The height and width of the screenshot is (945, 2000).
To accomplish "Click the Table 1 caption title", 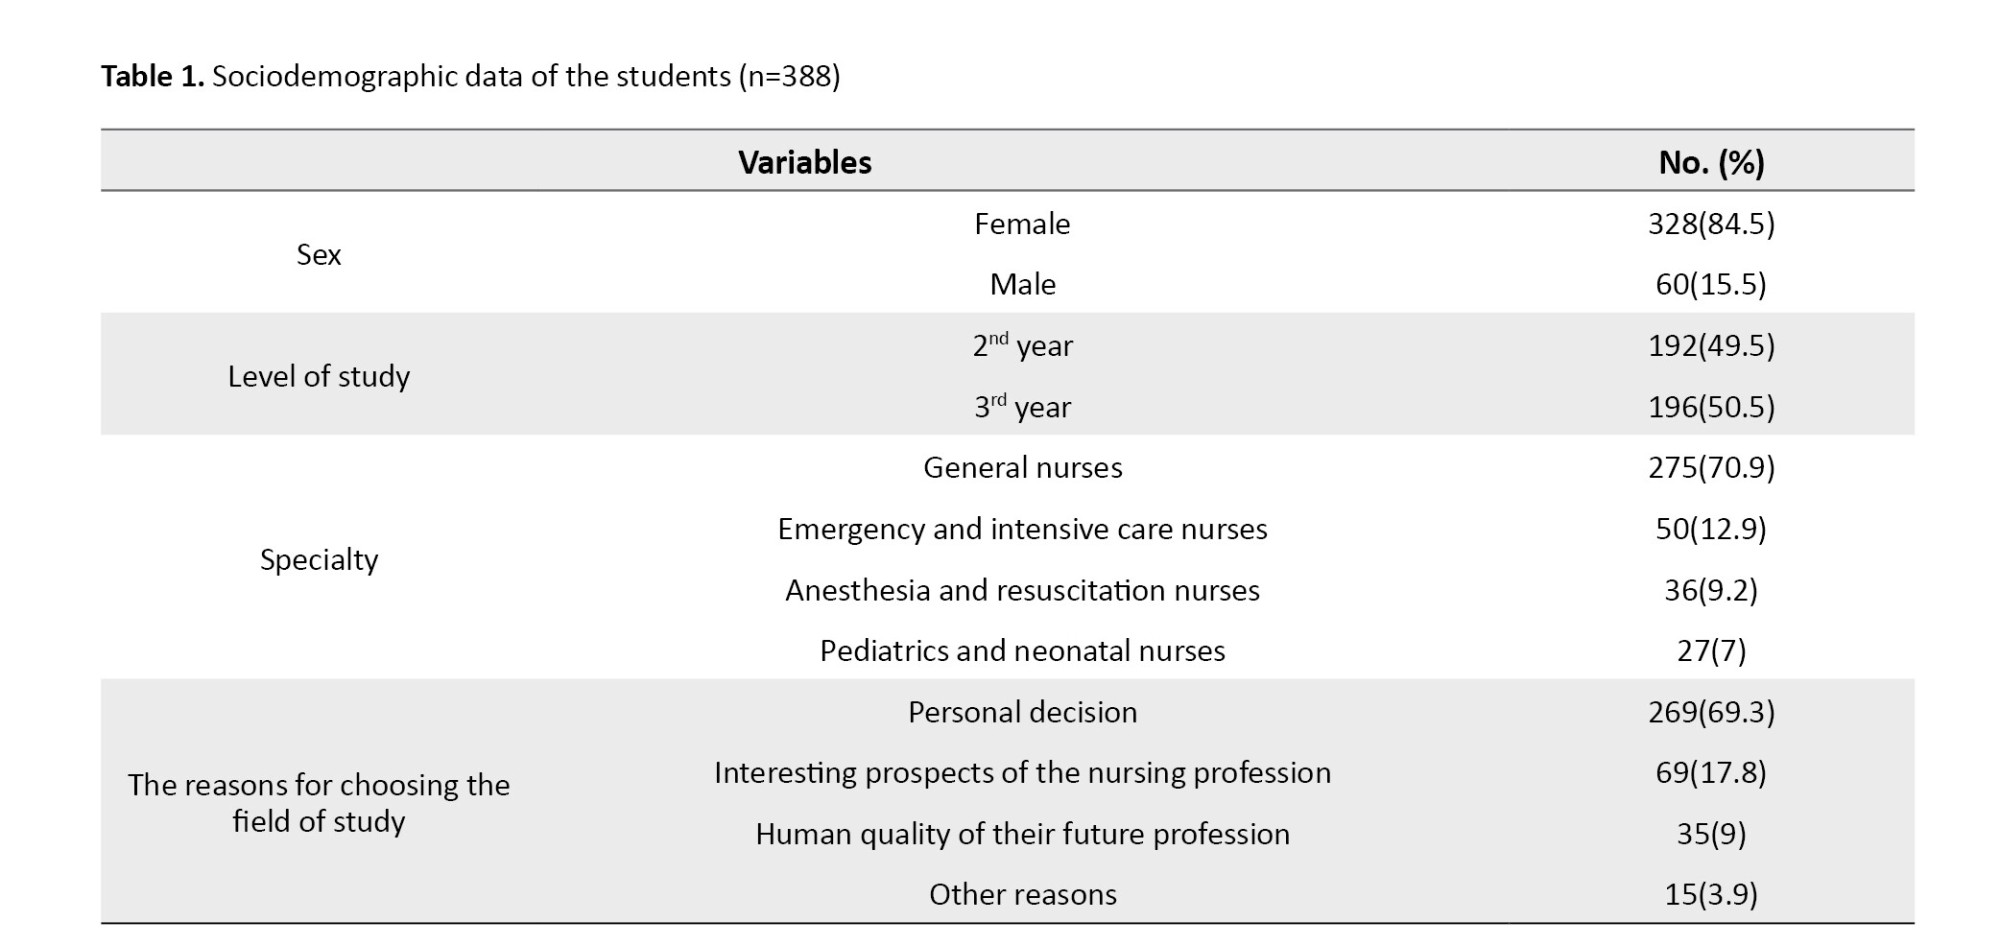I will [x=470, y=76].
